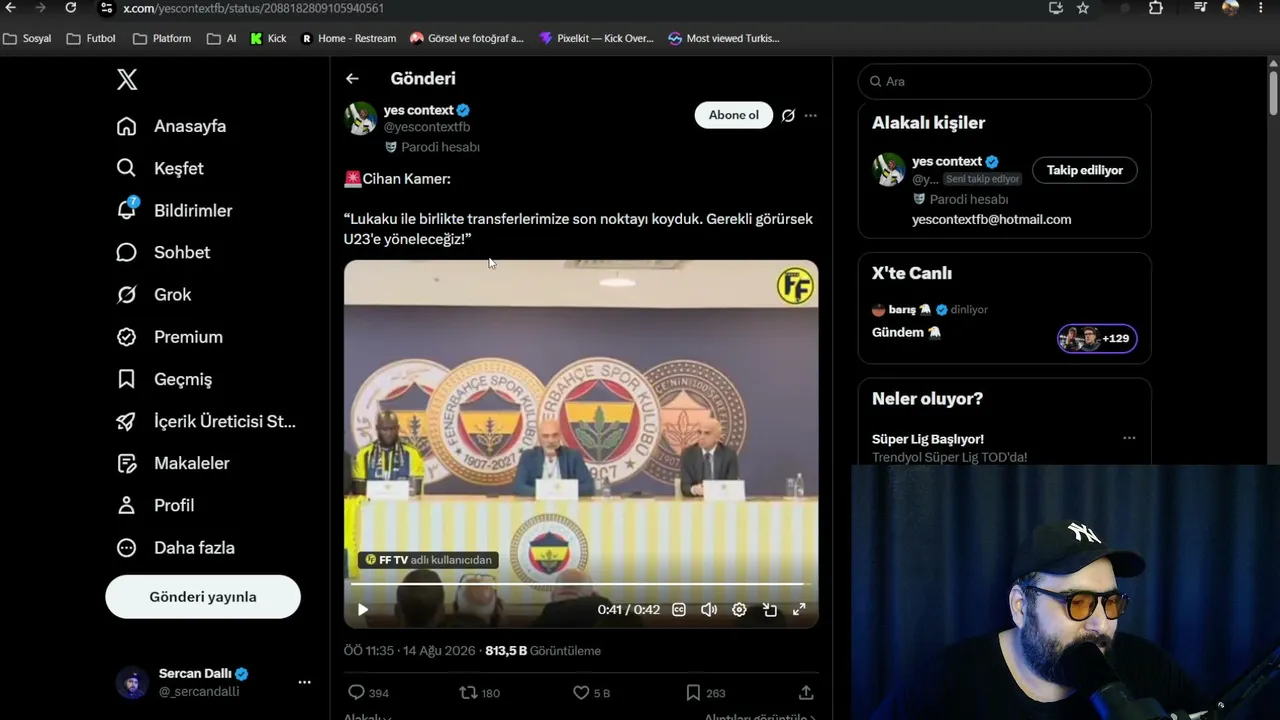Open Makaleler in the sidebar
The height and width of the screenshot is (720, 1280).
pos(173,463)
